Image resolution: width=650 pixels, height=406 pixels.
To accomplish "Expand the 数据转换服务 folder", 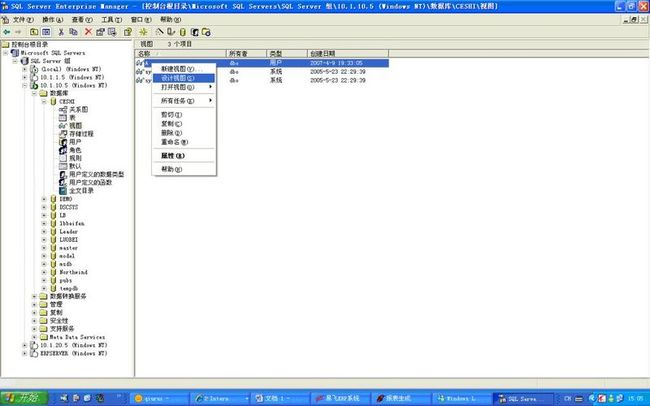I will [x=34, y=297].
